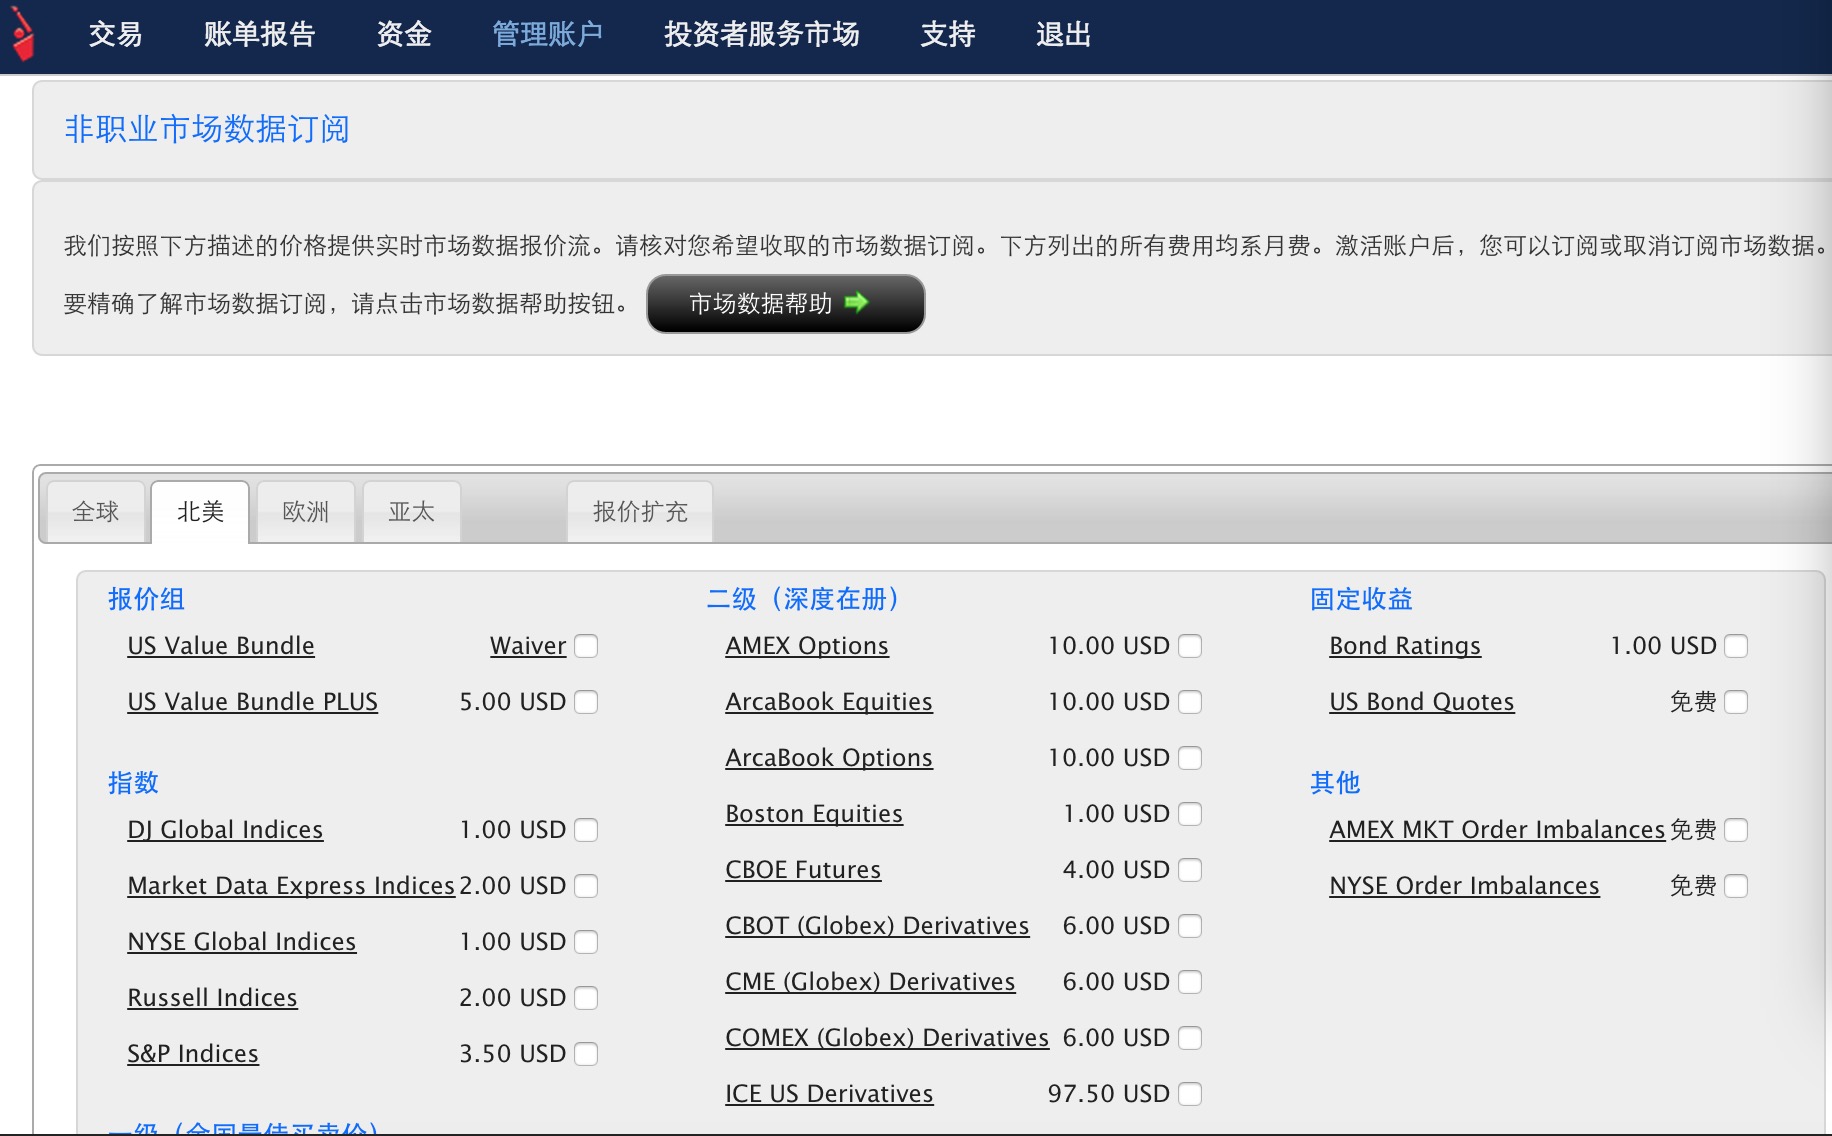
Task: Tick the ICE US Derivatives checkbox
Action: [1190, 1094]
